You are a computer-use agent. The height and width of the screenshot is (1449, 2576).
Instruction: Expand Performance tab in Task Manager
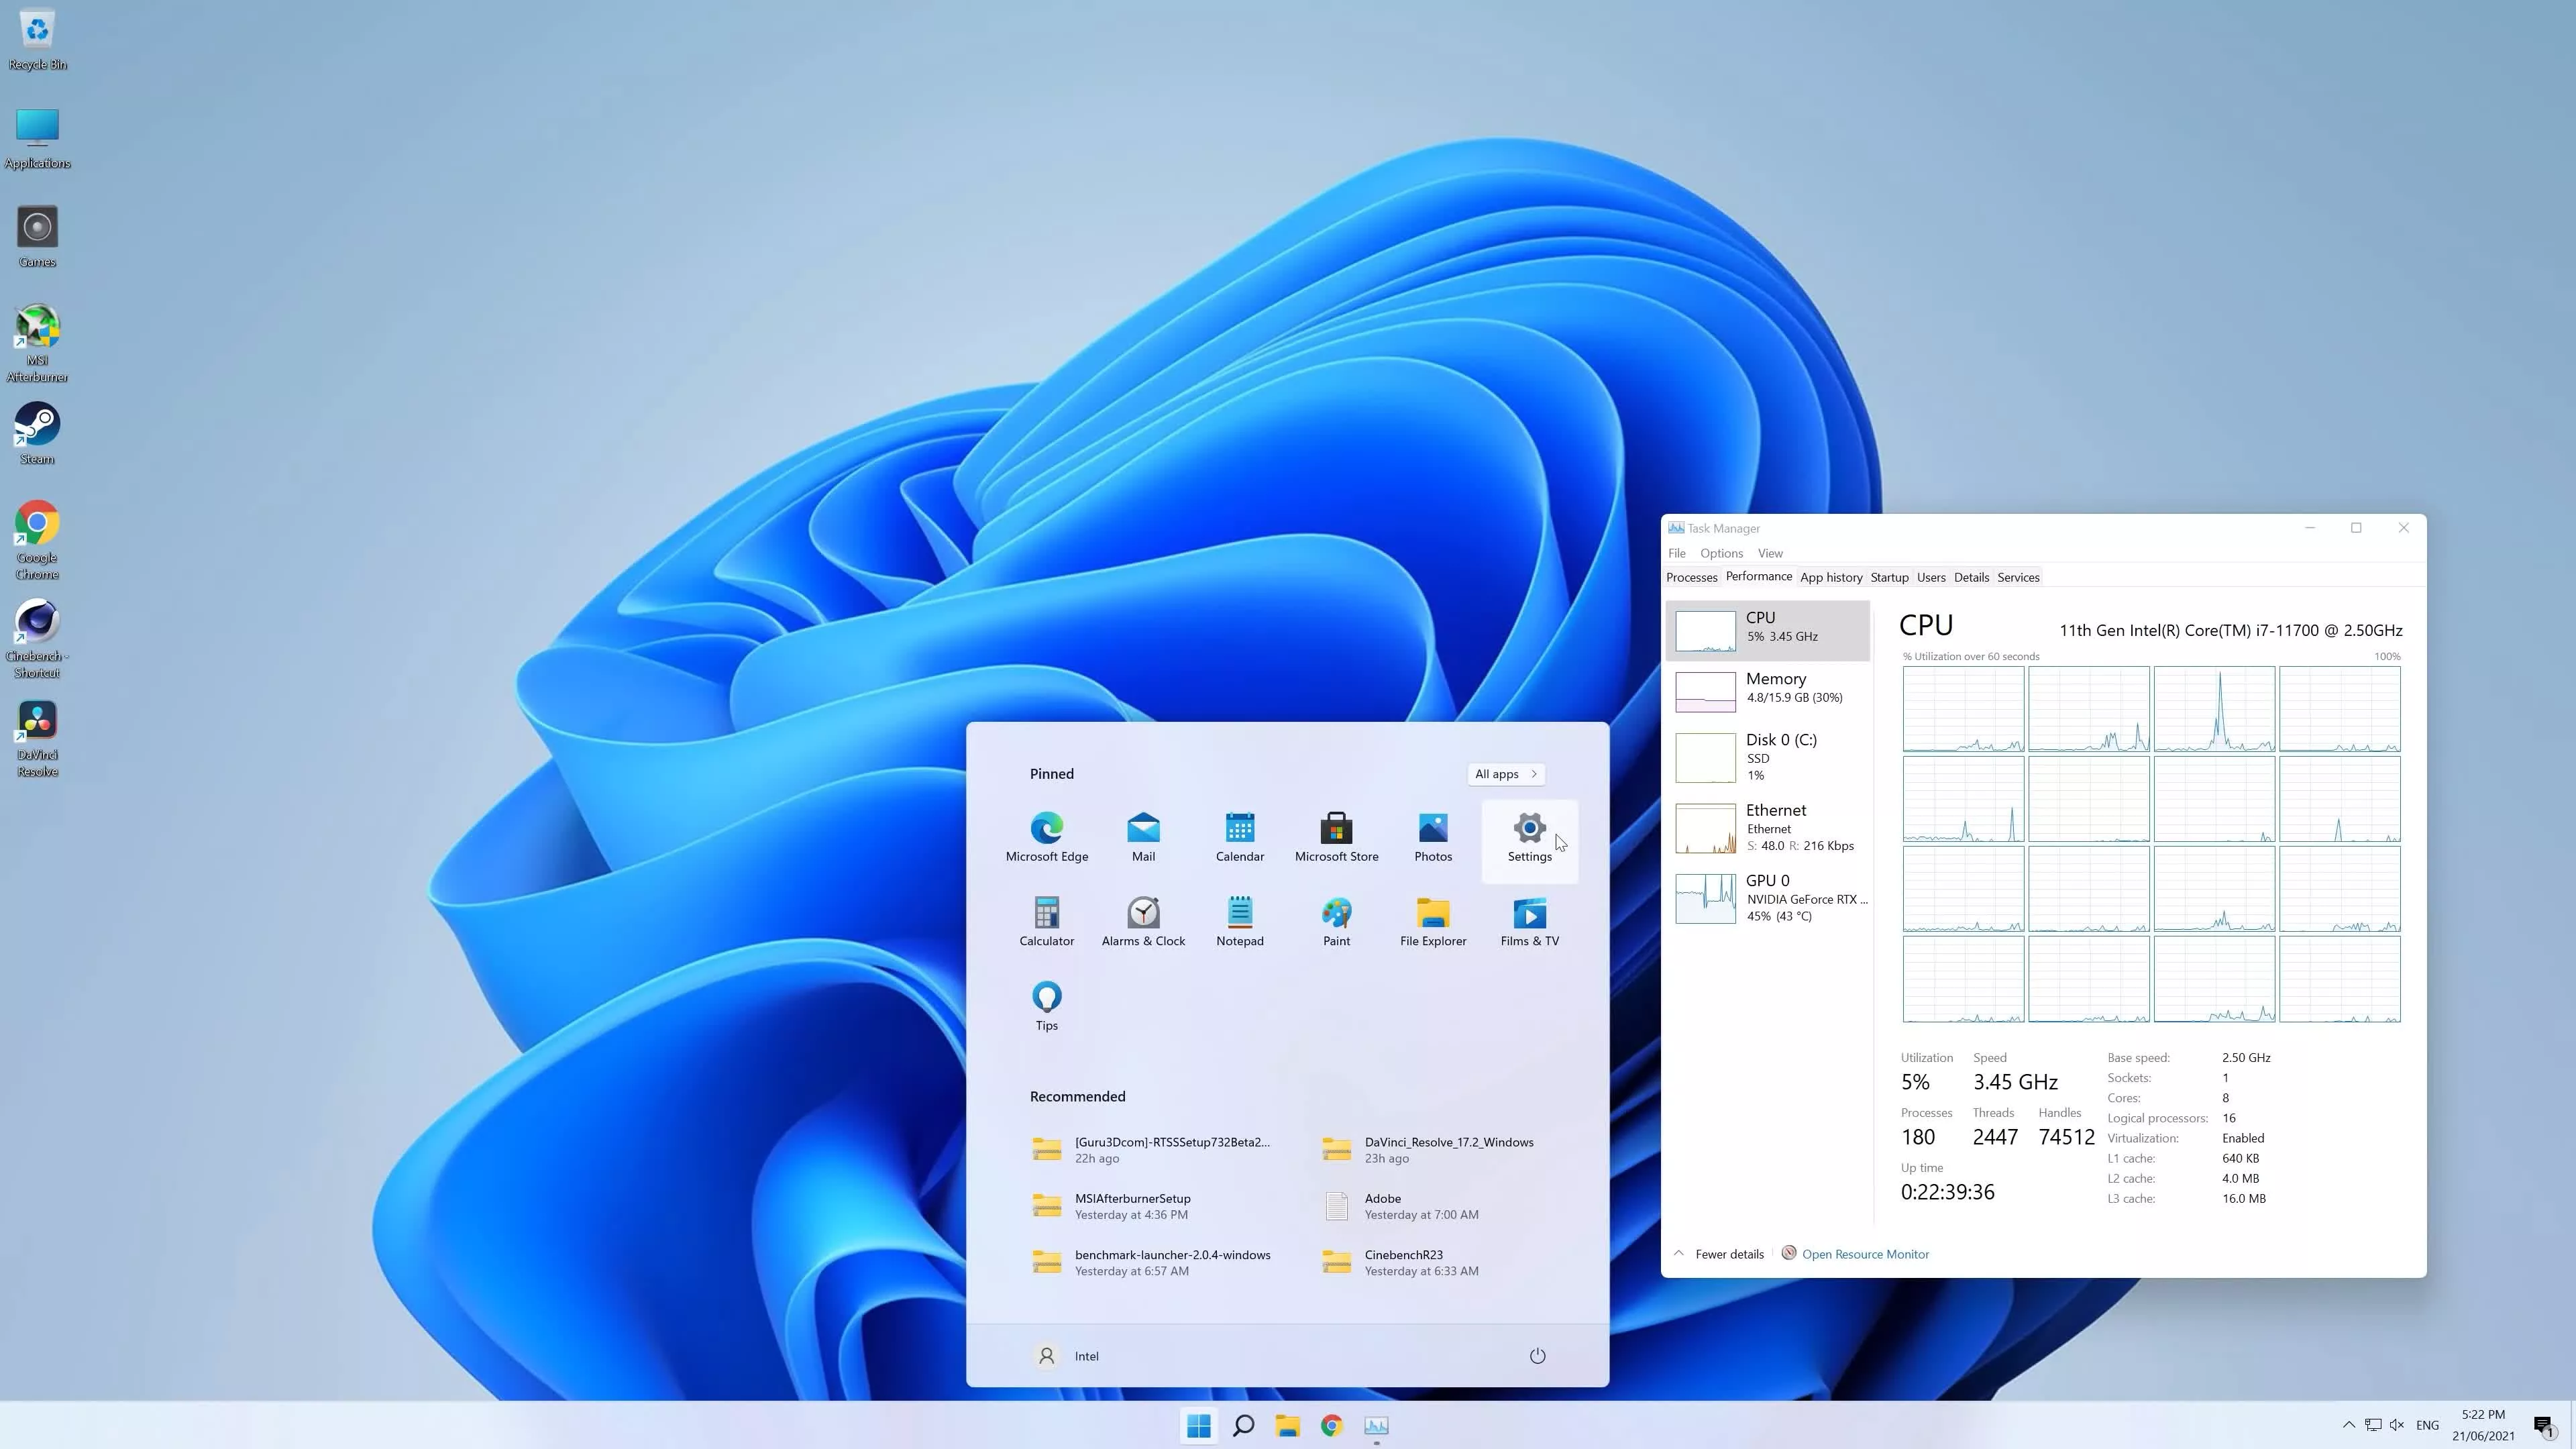coord(1757,577)
